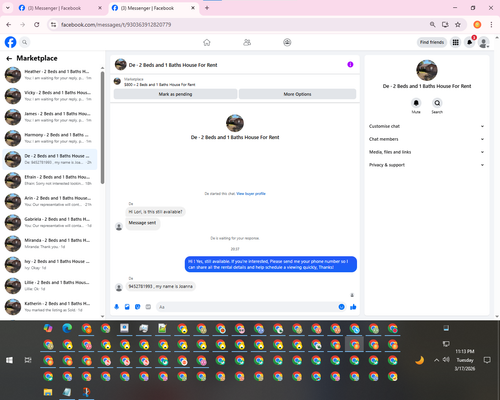View site information icon in address bar
Viewport: 500px width, 400px height.
coord(53,25)
